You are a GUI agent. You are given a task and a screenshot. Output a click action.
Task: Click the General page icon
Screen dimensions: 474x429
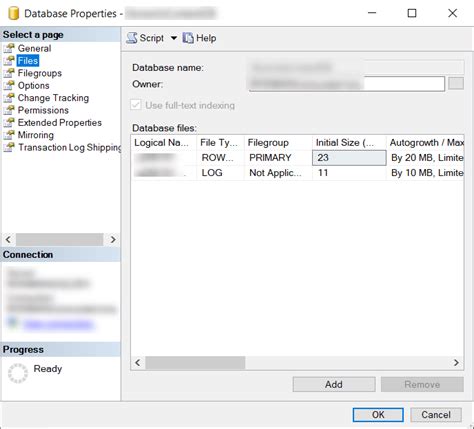pyautogui.click(x=9, y=48)
